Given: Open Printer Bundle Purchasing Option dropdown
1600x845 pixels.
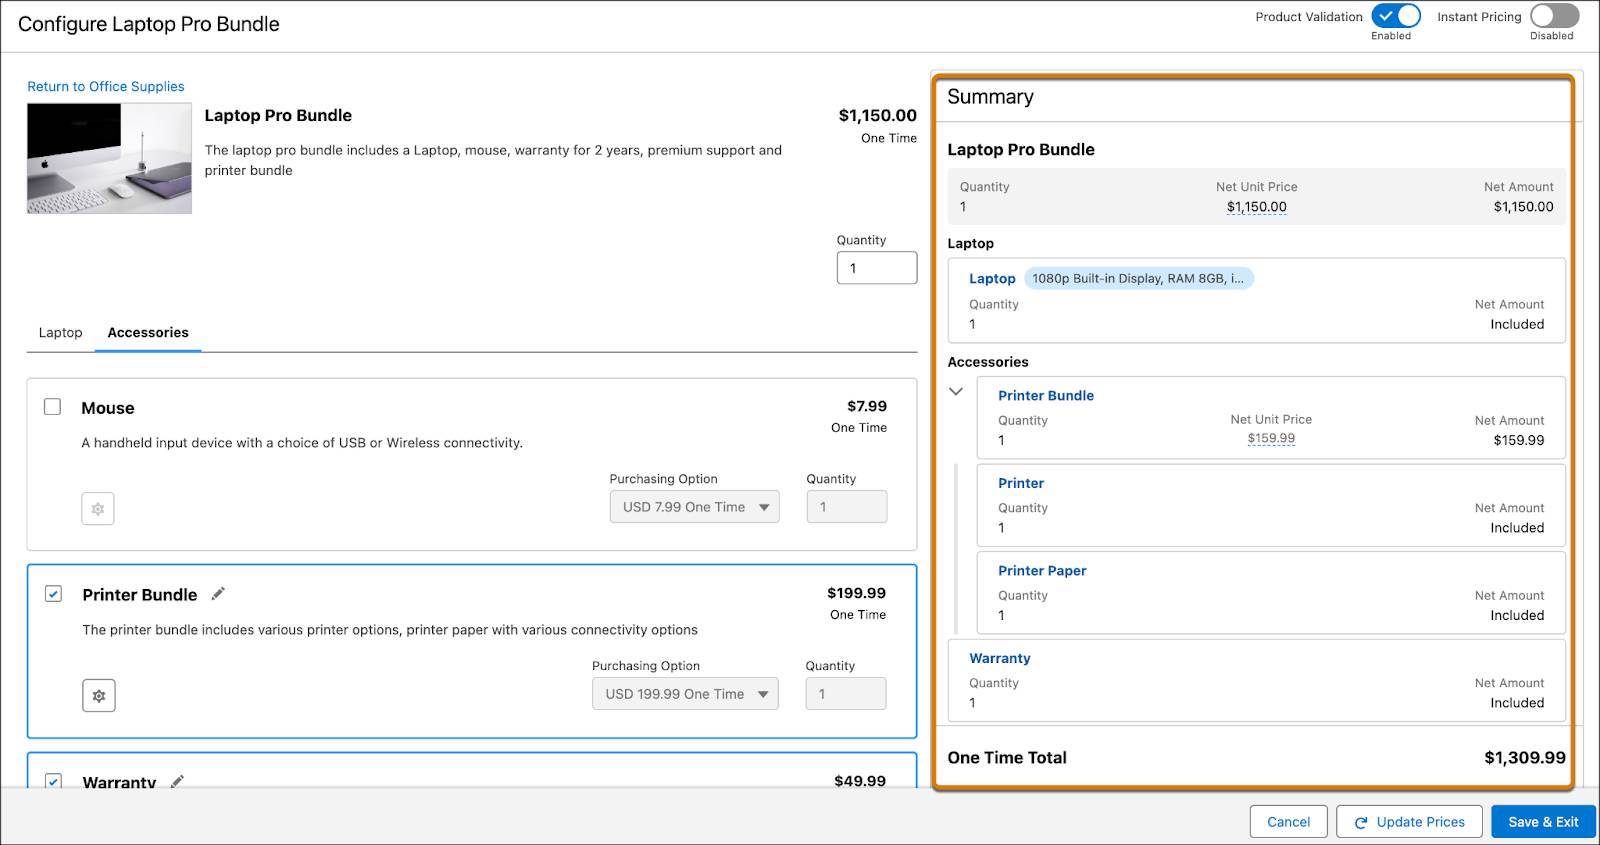Looking at the screenshot, I should pyautogui.click(x=685, y=694).
